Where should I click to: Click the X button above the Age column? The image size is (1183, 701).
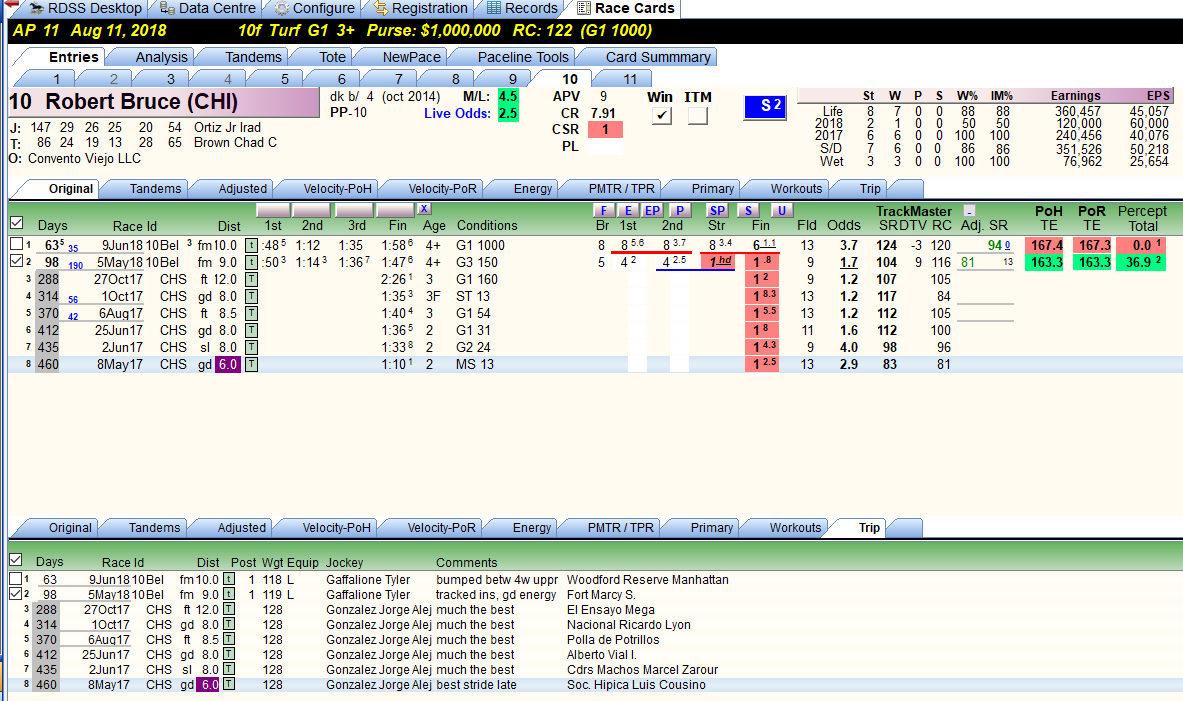pyautogui.click(x=424, y=209)
